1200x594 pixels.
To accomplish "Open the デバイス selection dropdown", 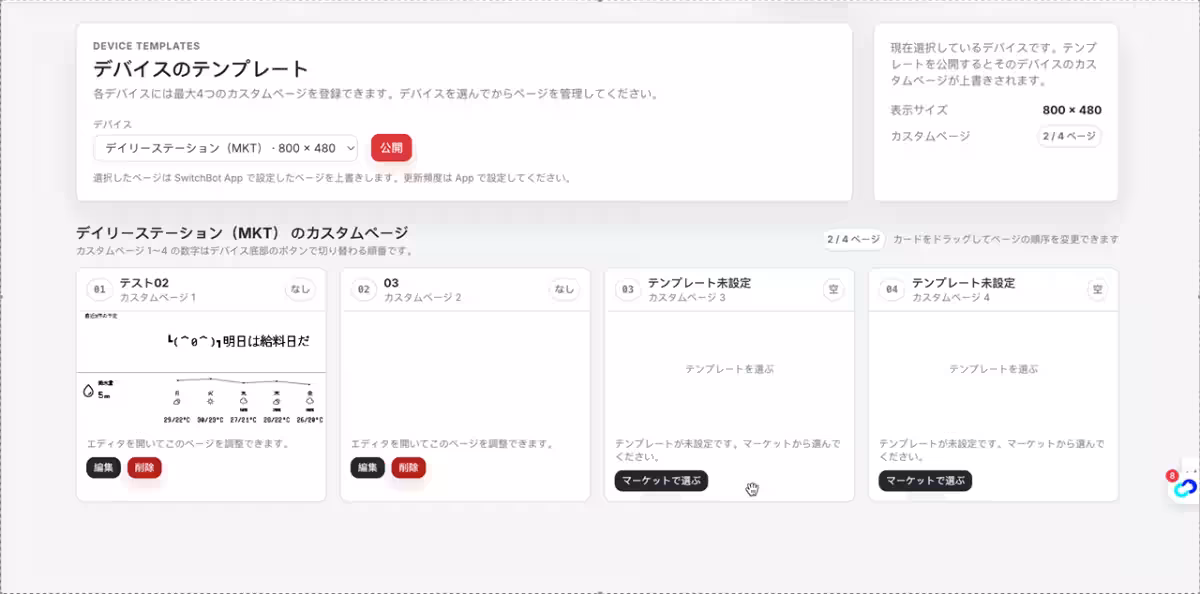I will [226, 148].
